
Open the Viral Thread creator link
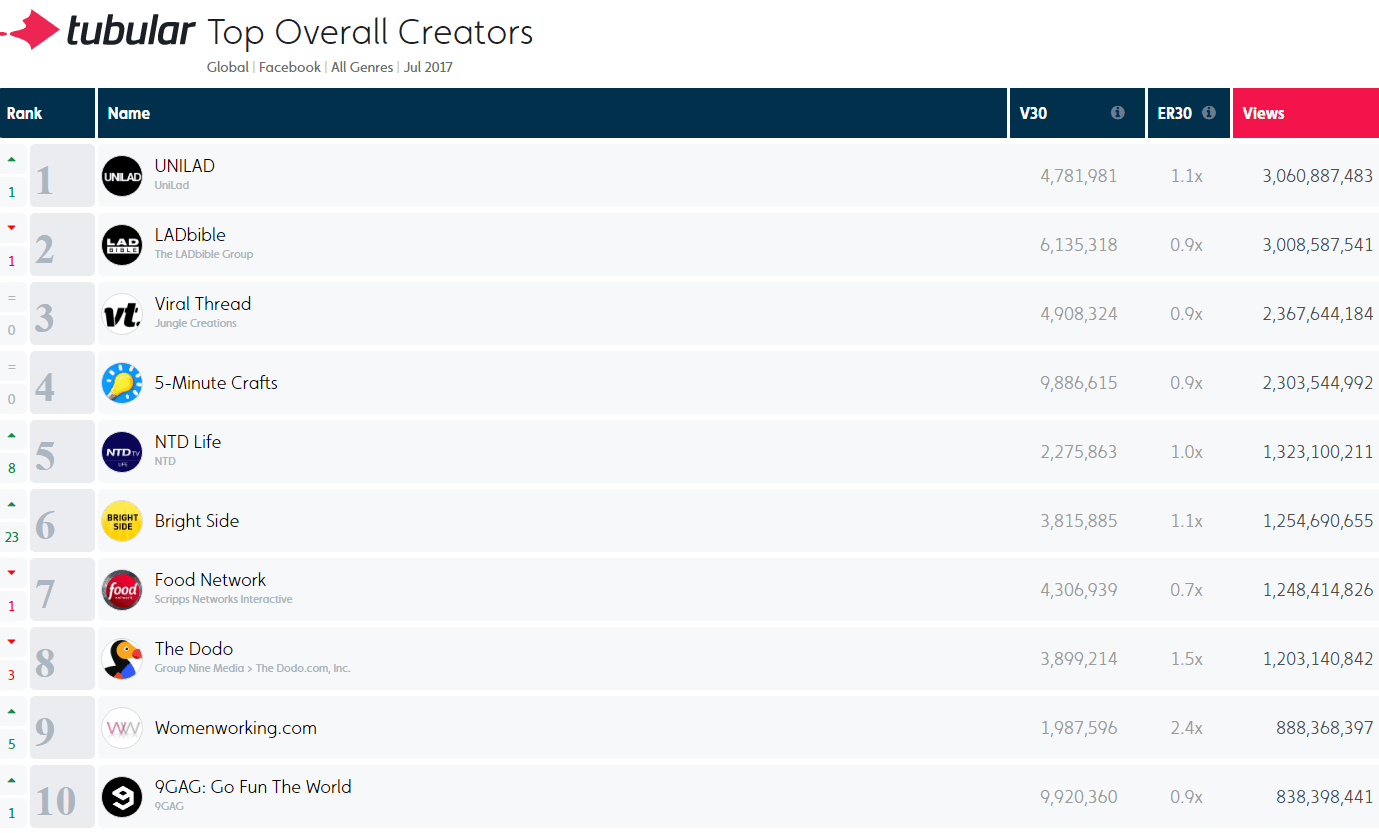click(203, 304)
